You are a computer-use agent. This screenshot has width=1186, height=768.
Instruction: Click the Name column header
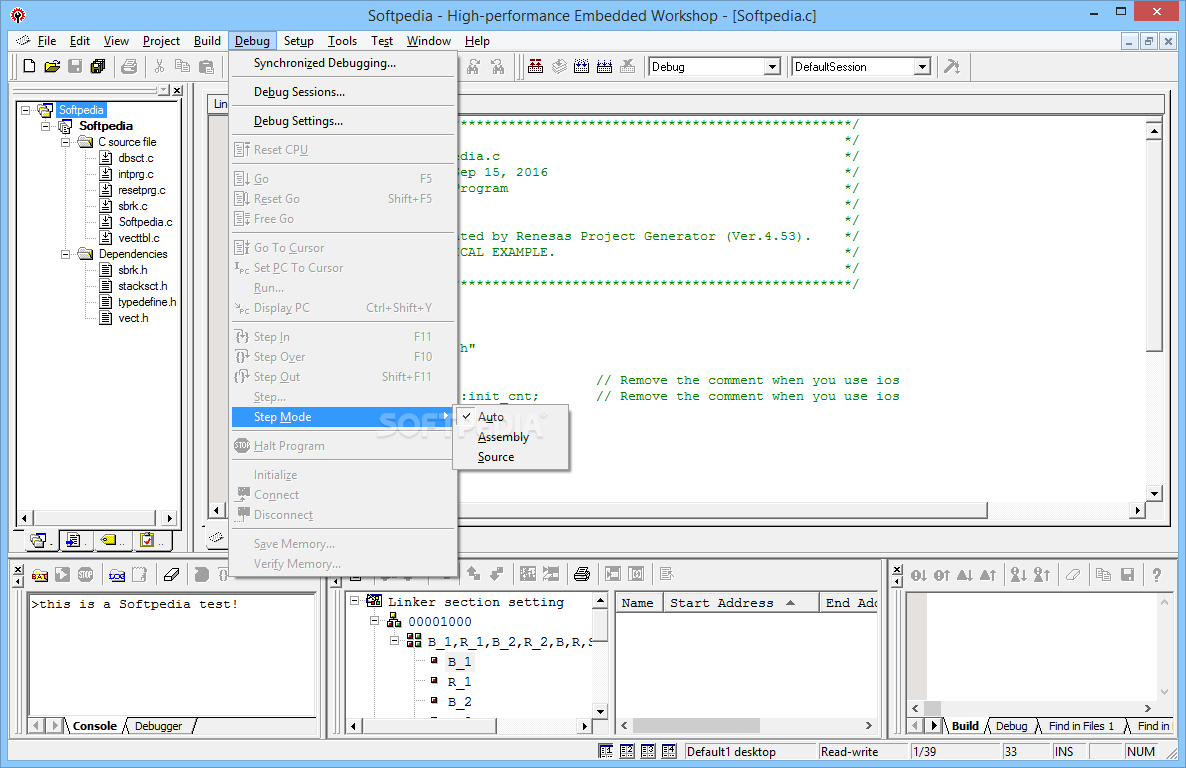638,602
